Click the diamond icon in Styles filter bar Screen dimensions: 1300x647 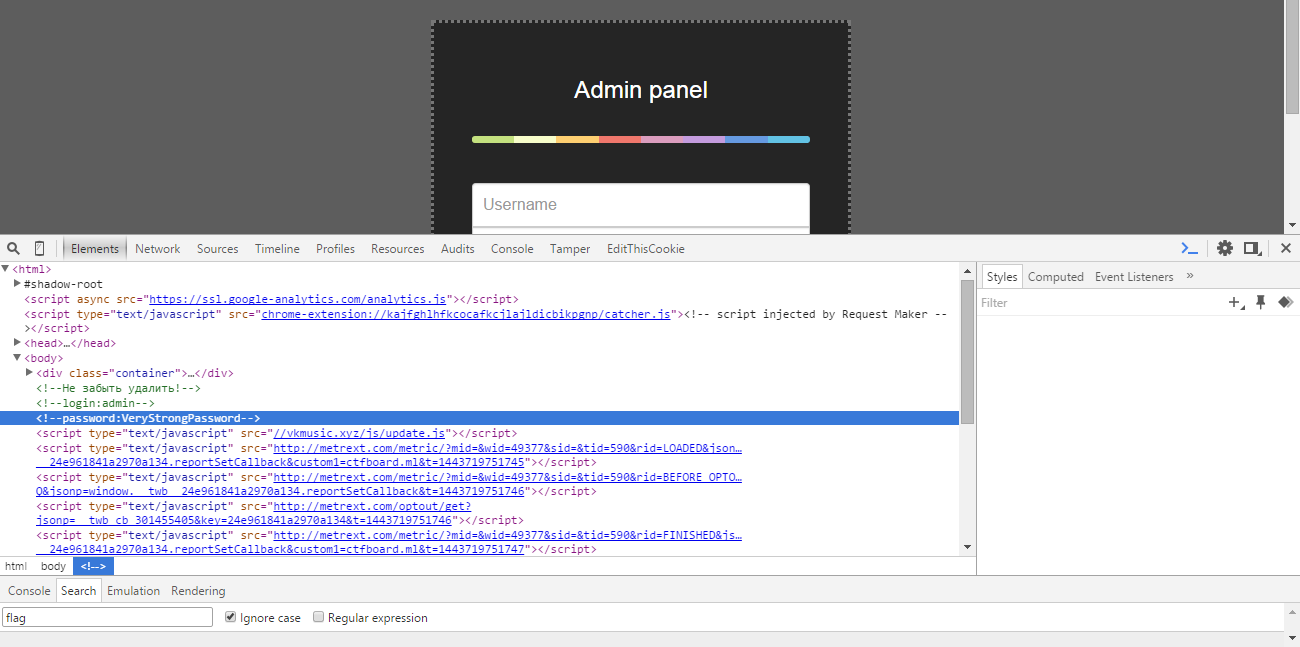point(1285,303)
